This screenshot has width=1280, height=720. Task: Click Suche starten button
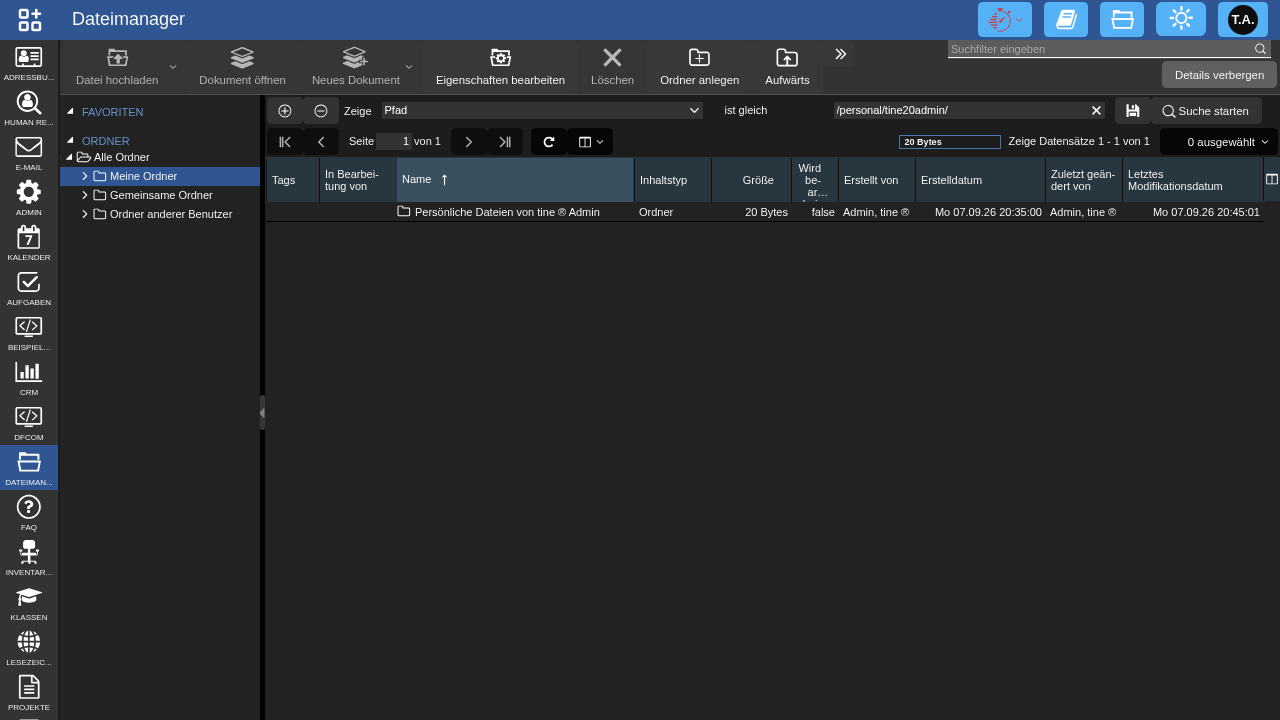click(1206, 111)
